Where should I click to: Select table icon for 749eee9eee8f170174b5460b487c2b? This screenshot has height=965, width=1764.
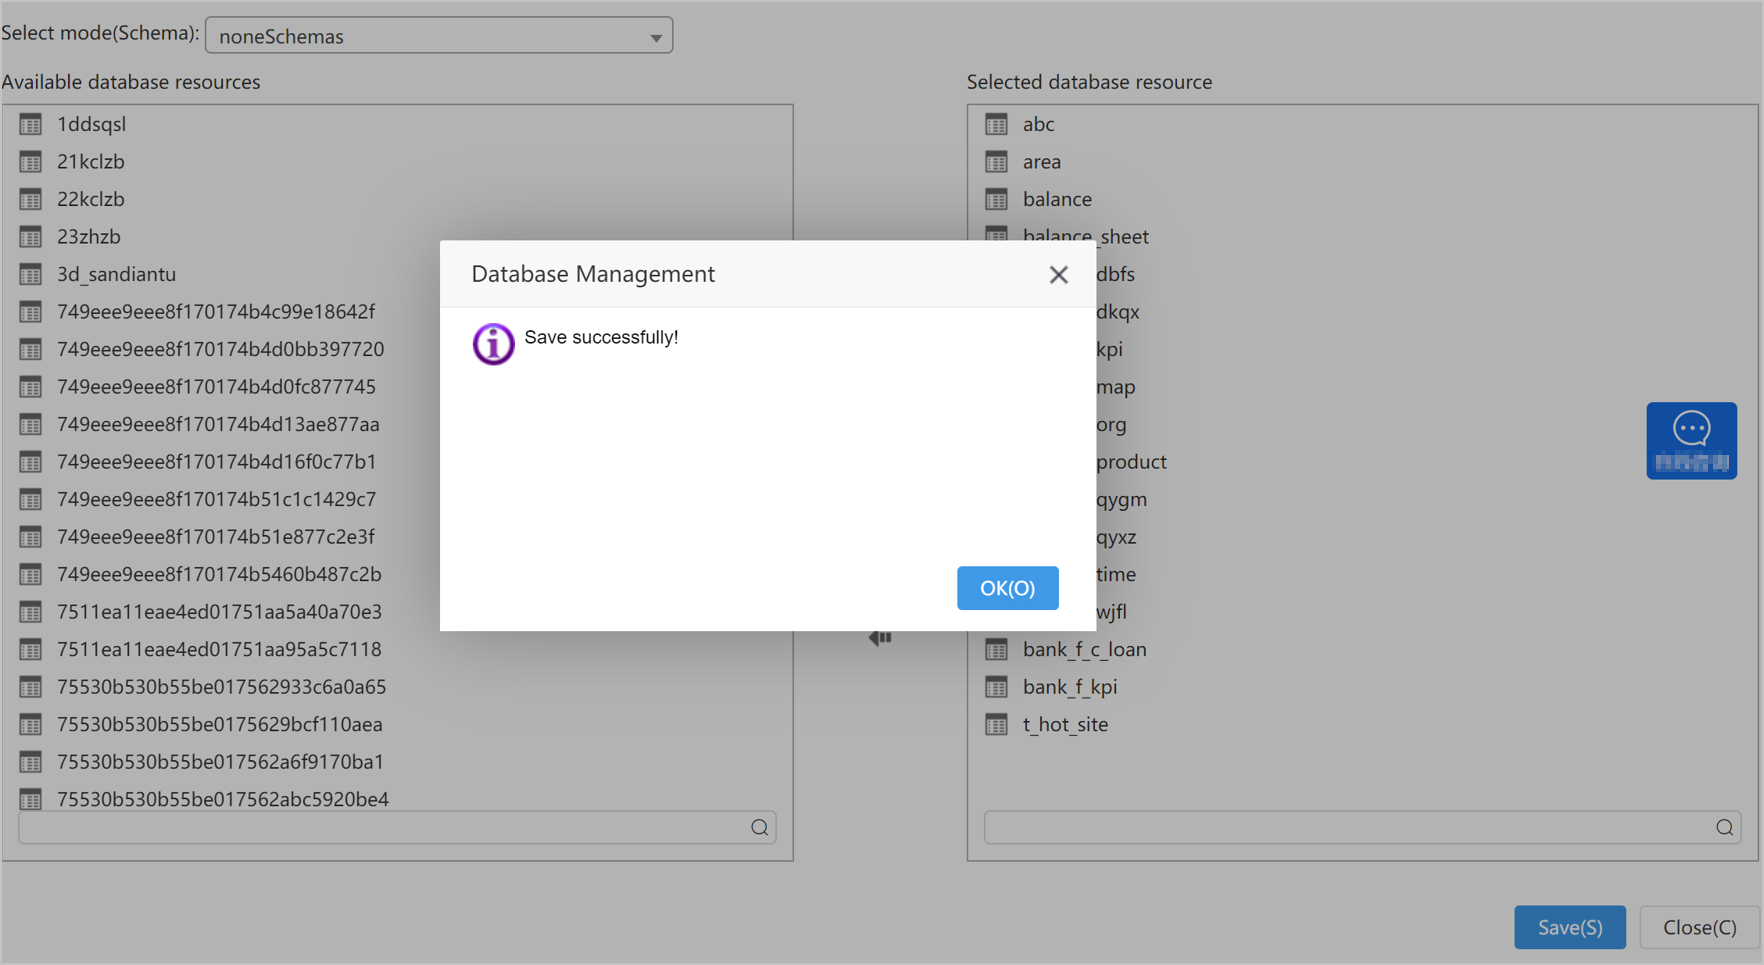(x=31, y=574)
